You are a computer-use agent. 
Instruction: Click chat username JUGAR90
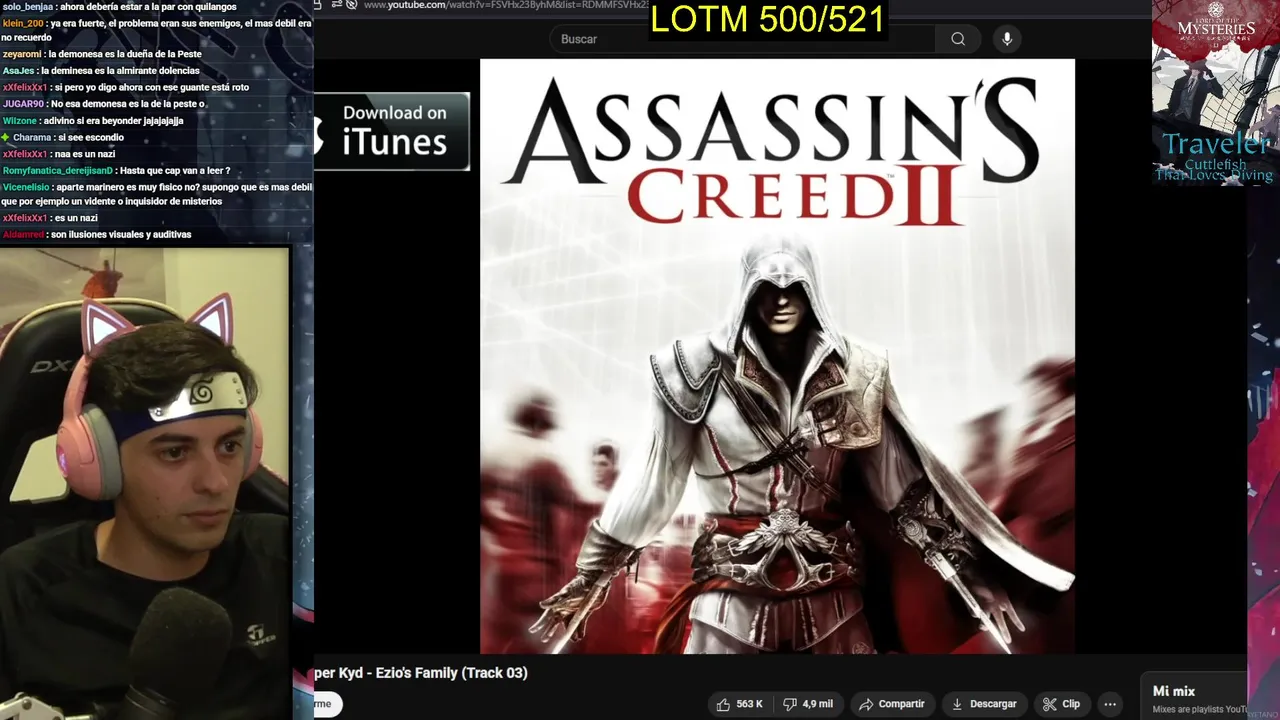click(23, 104)
